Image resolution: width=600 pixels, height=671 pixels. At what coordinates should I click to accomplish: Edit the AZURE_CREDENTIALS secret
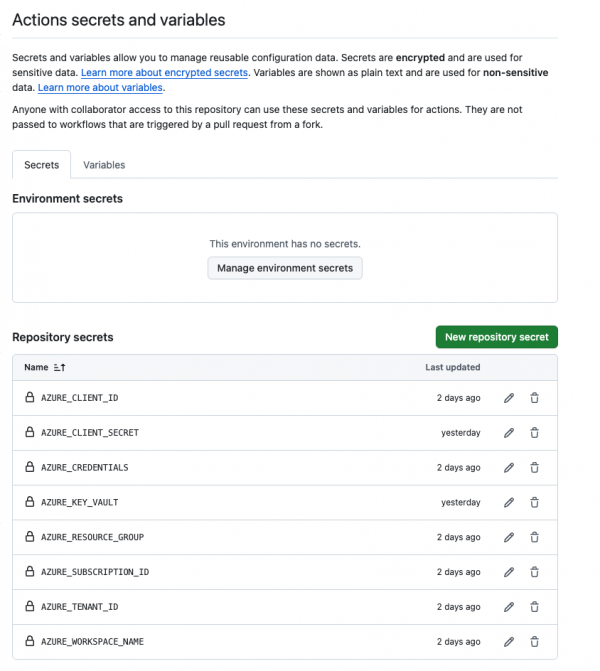[509, 468]
